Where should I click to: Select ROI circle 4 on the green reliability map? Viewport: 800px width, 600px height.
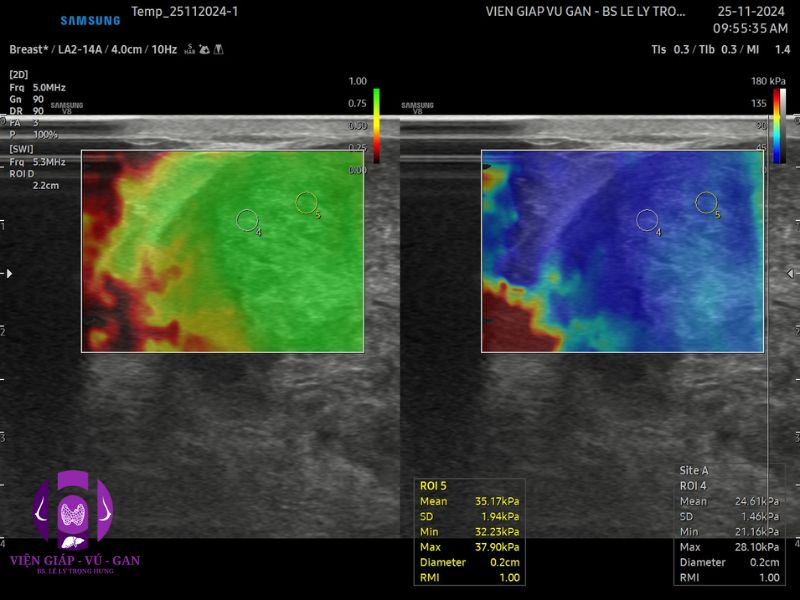pyautogui.click(x=247, y=220)
